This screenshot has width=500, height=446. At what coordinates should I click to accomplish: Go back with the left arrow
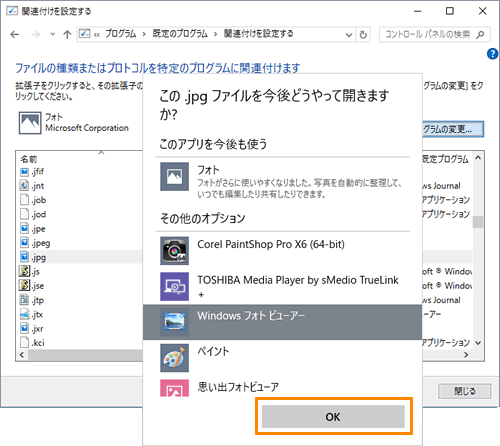(15, 34)
